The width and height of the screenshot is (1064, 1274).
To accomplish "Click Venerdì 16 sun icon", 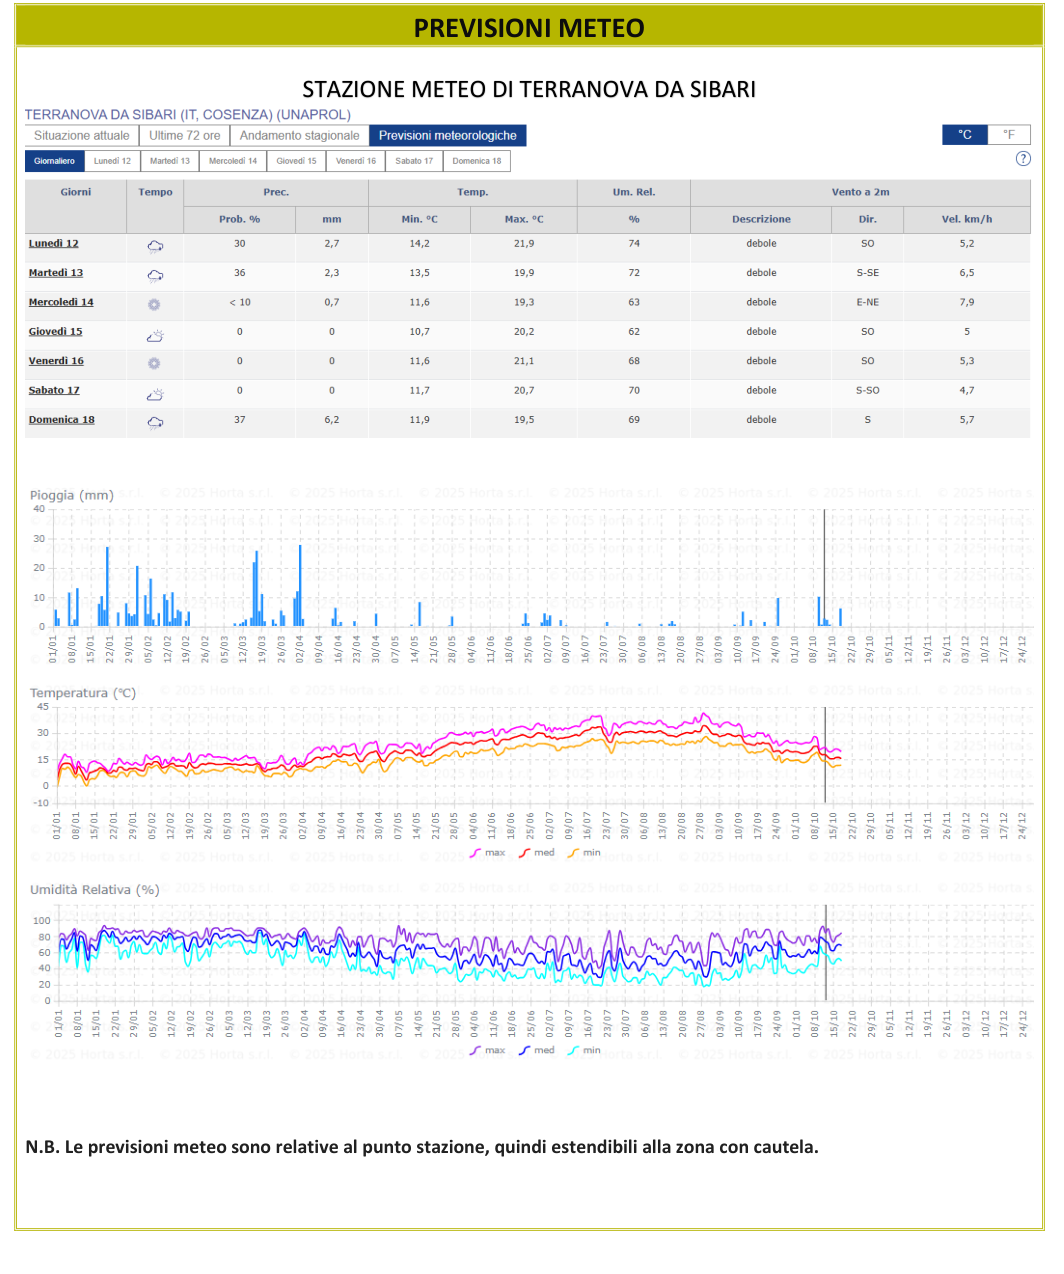I will pos(154,363).
